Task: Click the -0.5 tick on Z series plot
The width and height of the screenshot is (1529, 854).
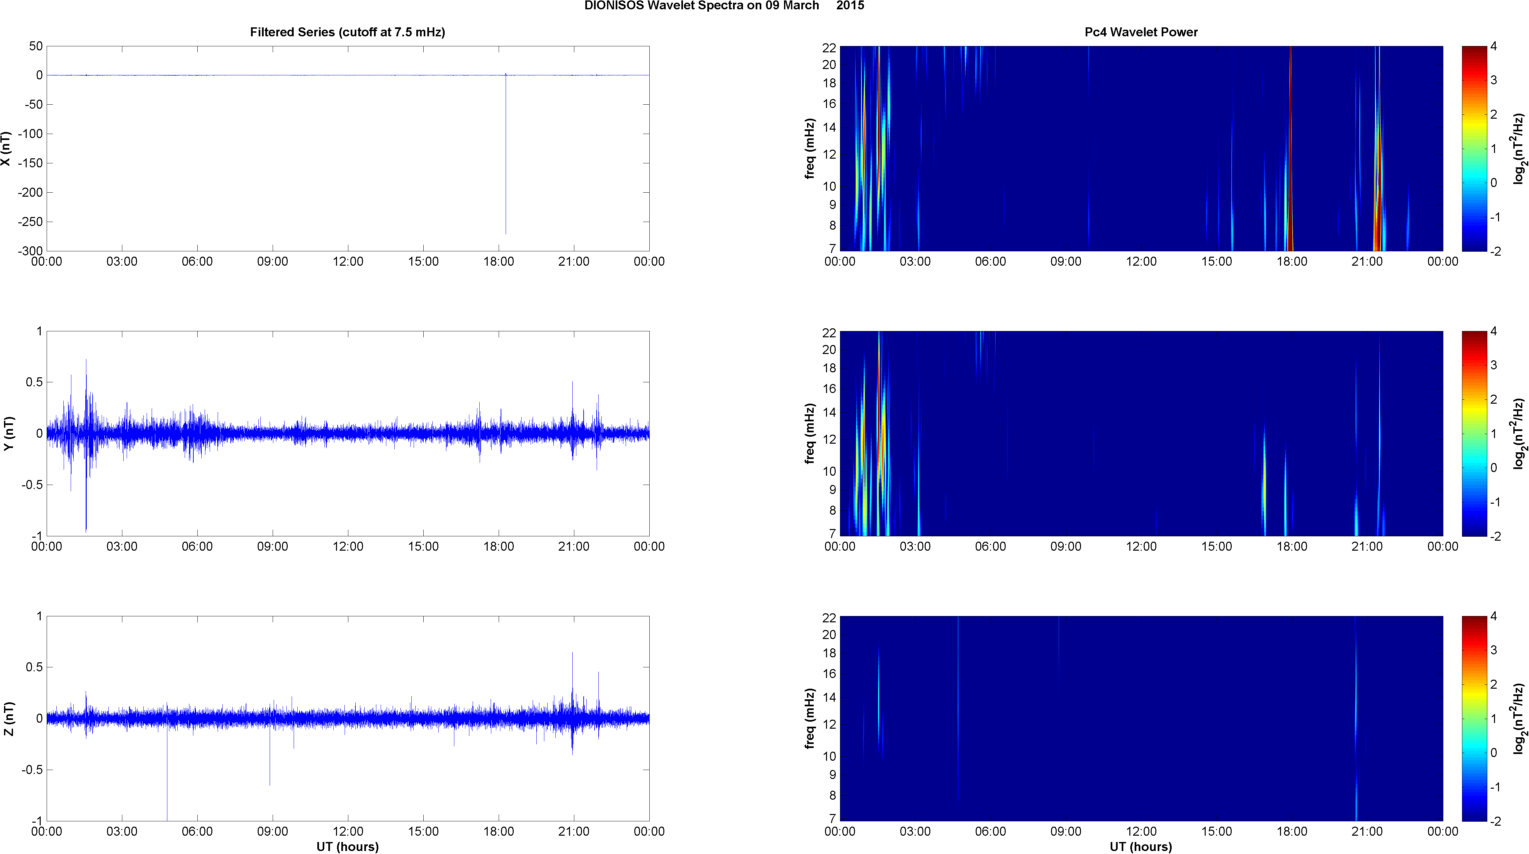Action: coord(31,770)
